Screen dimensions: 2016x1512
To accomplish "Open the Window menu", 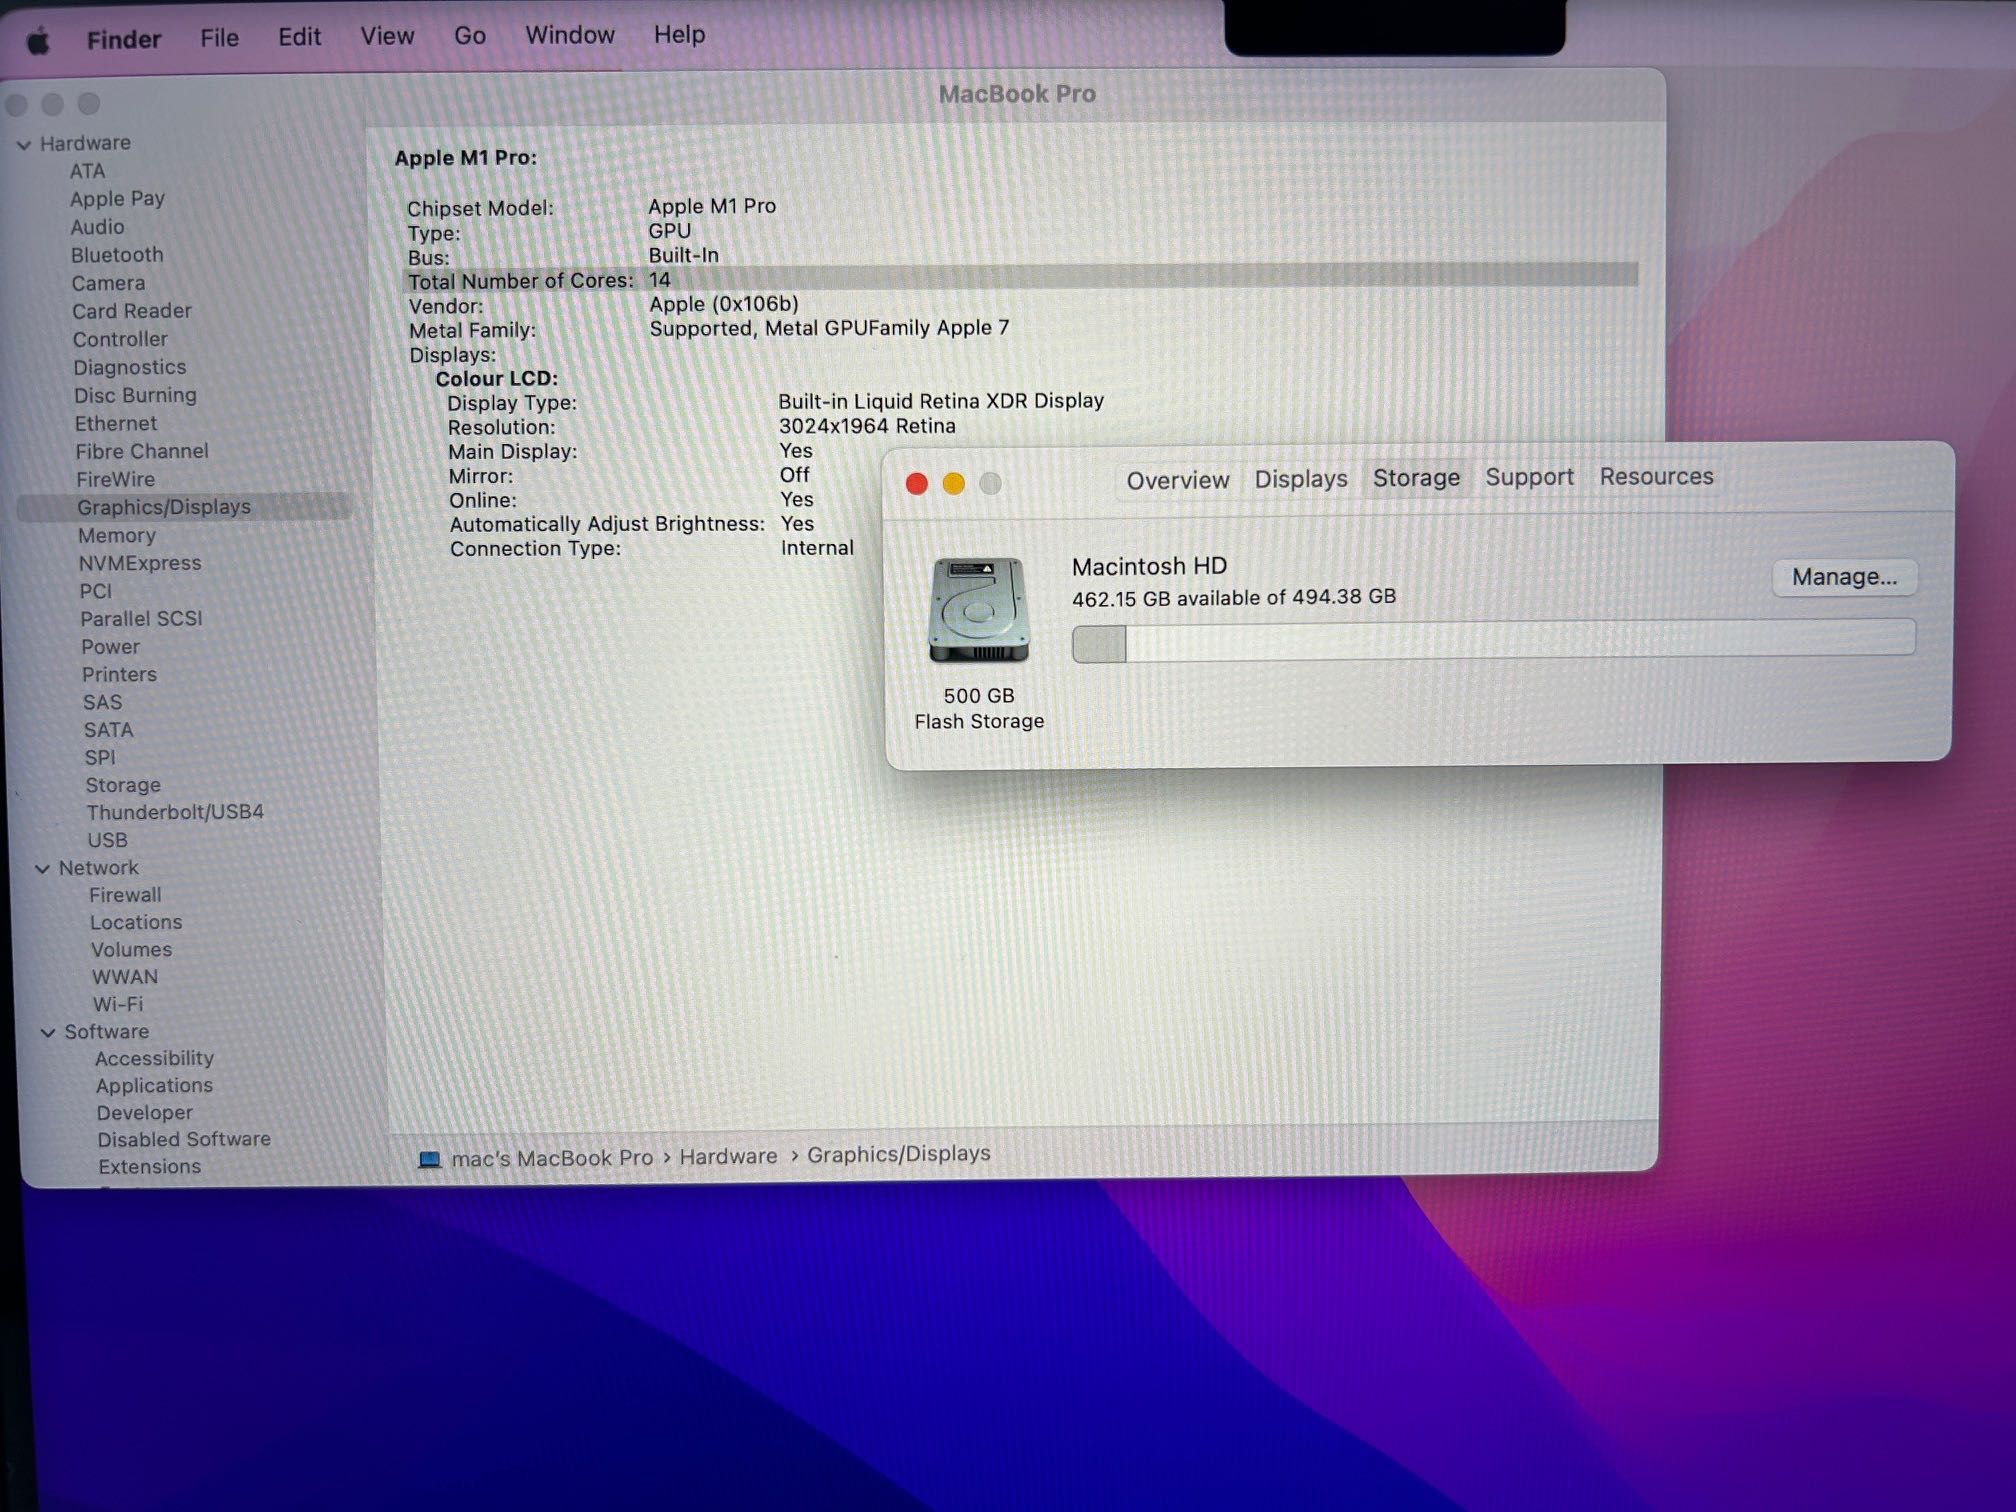I will click(570, 35).
